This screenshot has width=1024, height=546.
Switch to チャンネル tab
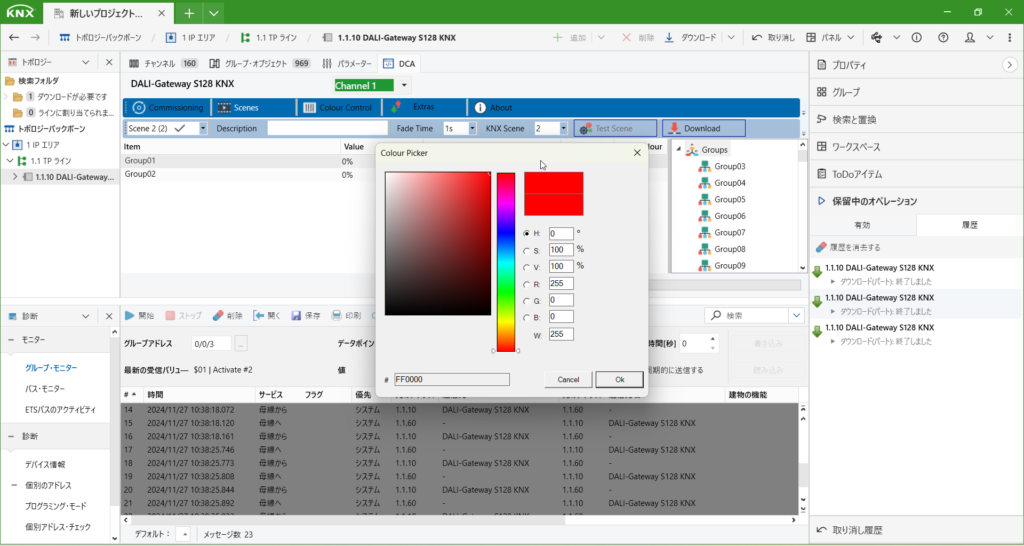point(163,63)
